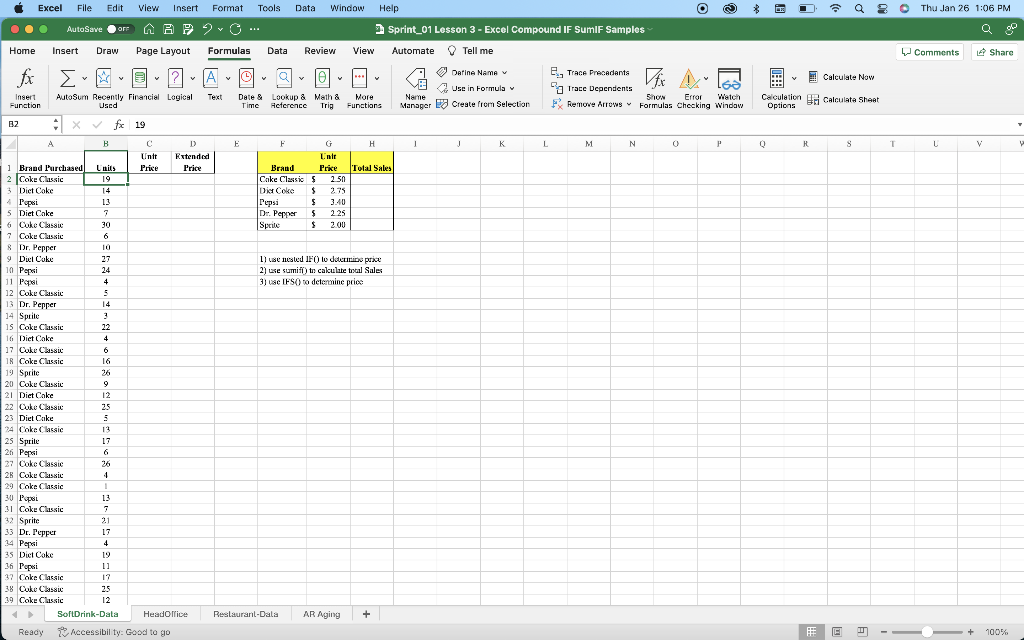
Task: Open the Insert Function dialog
Action: tap(25, 86)
